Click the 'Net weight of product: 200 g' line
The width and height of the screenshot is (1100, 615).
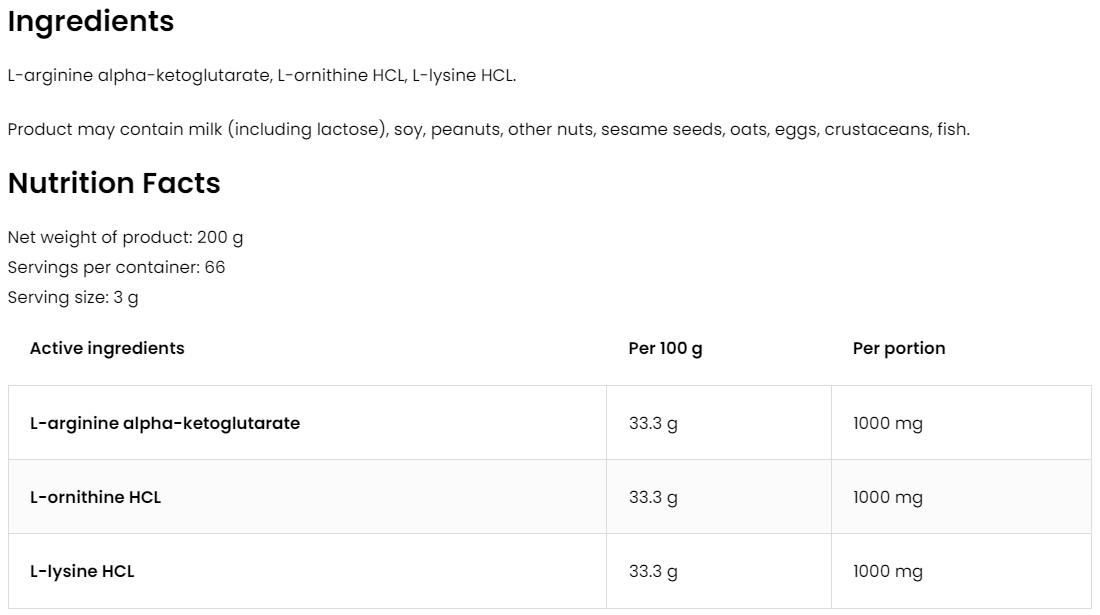click(125, 237)
